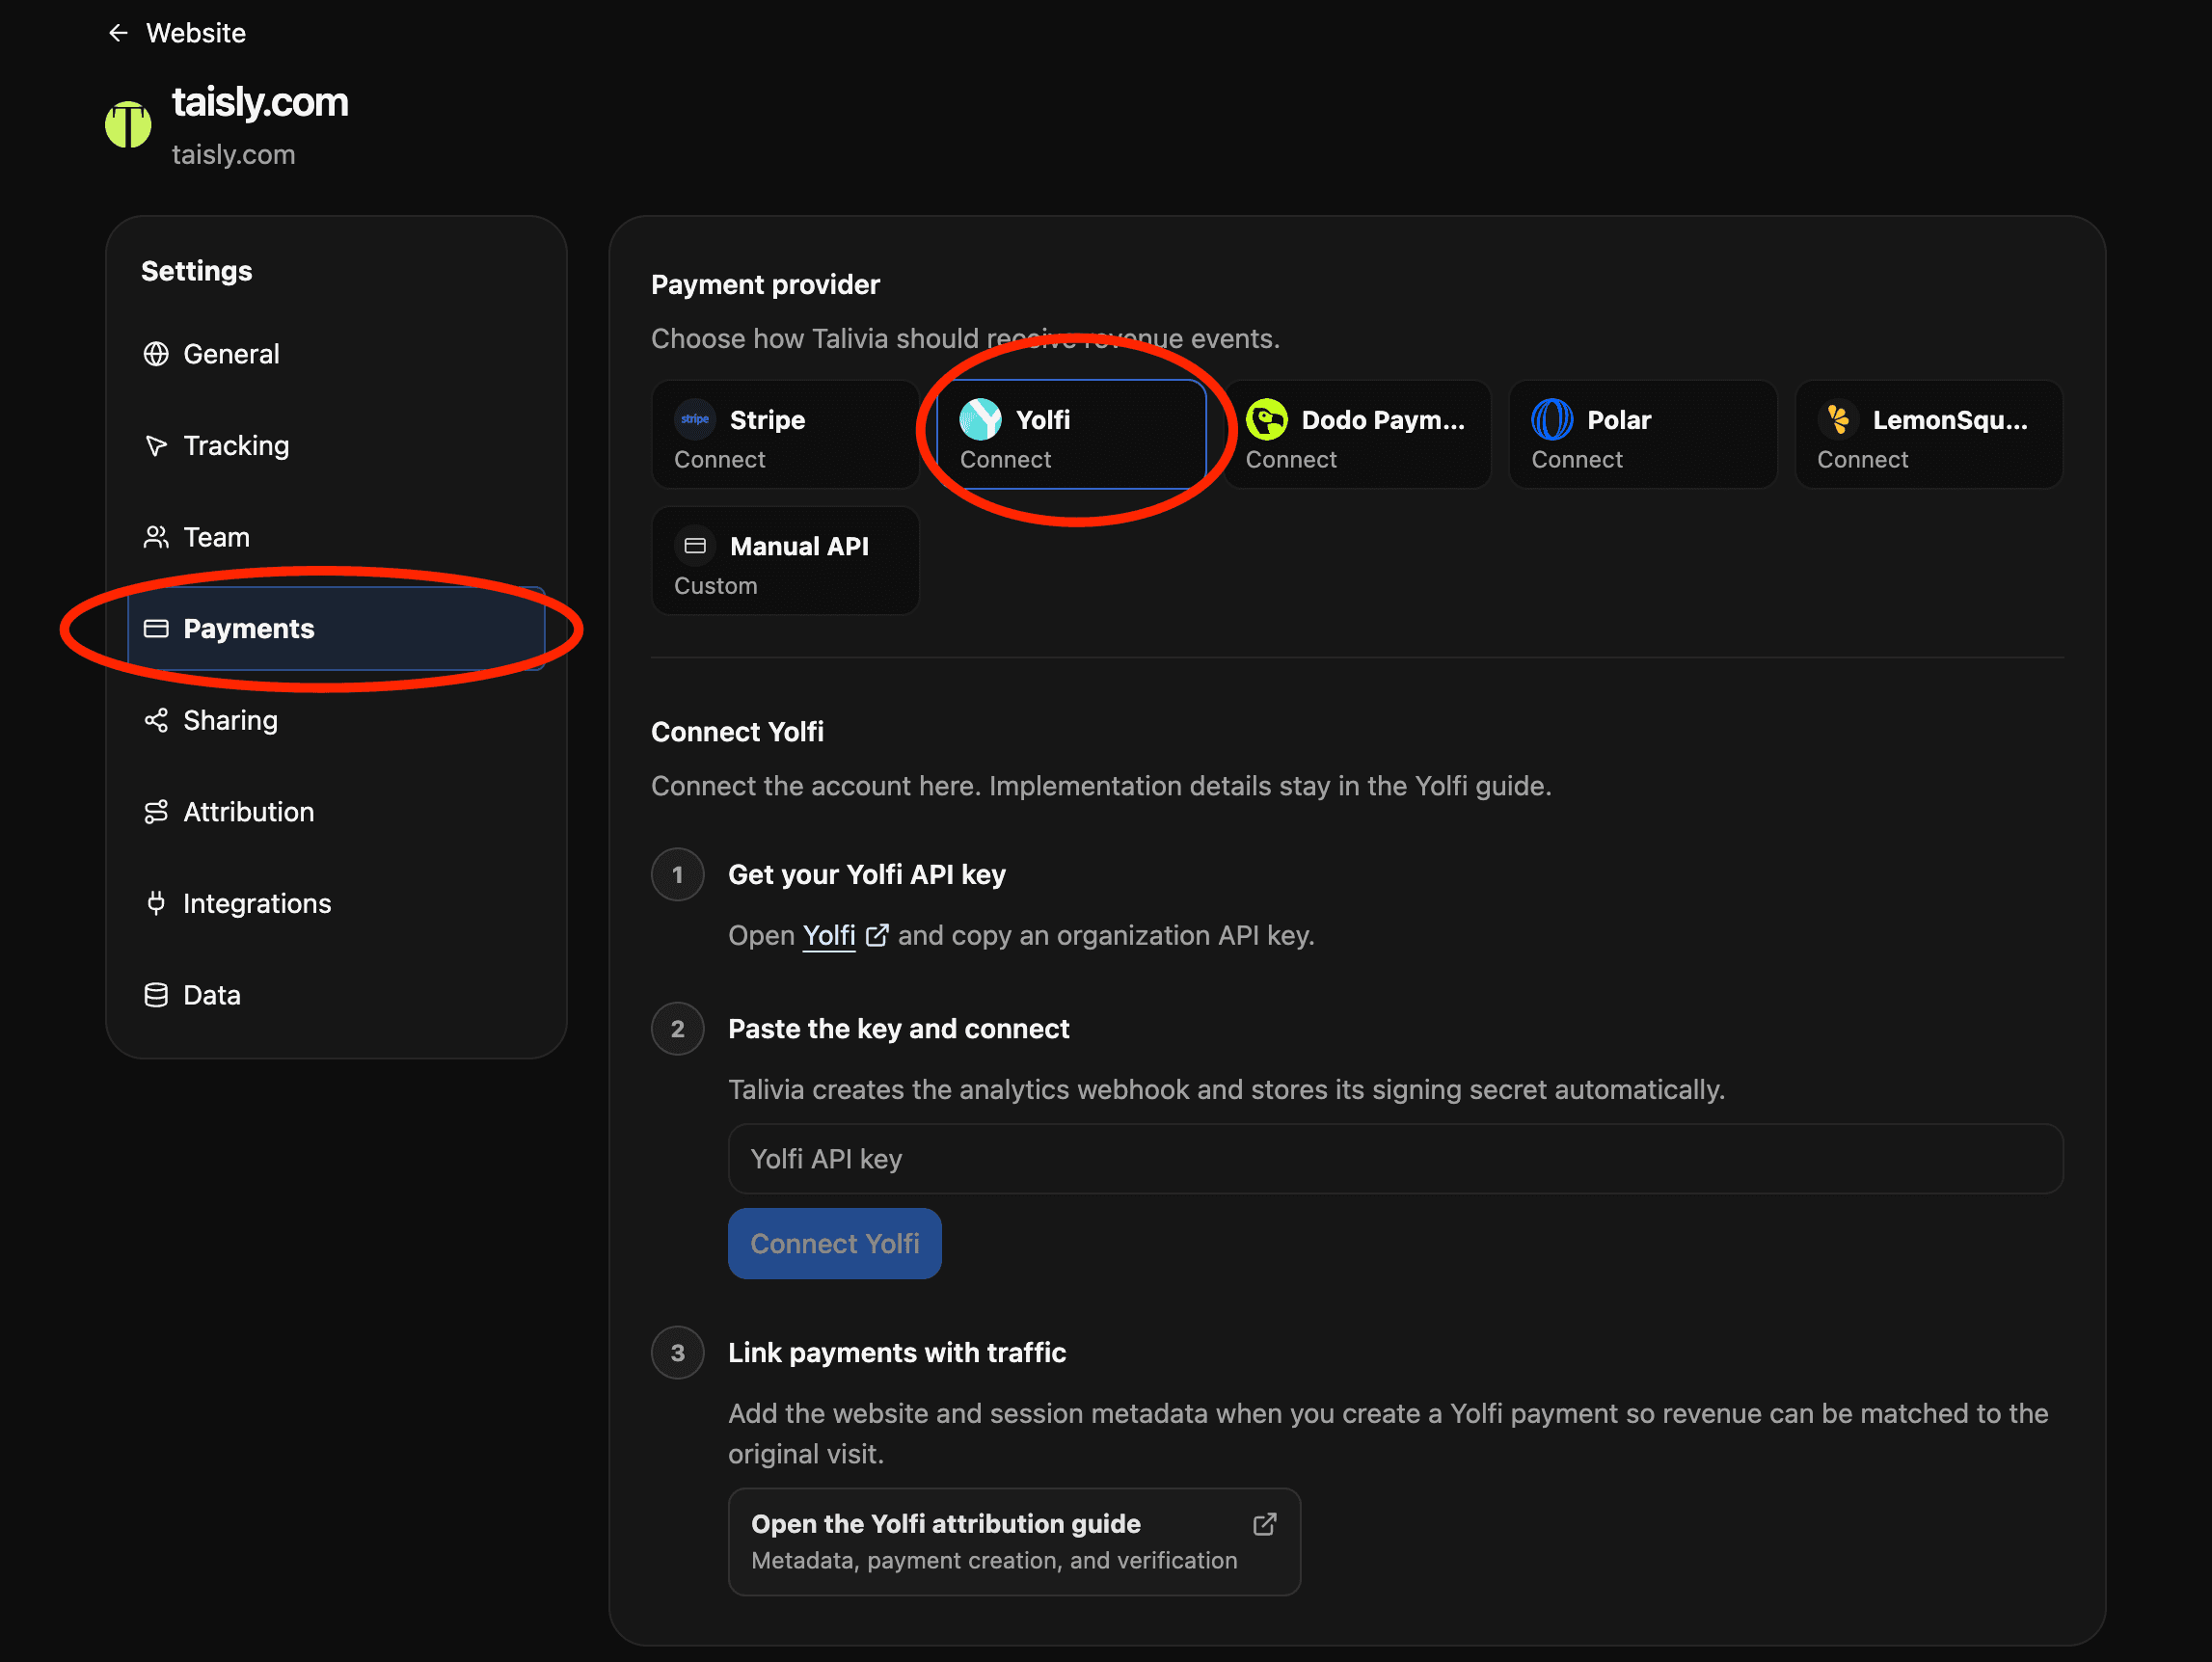
Task: Click external icon on attribution guide card
Action: 1265,1524
